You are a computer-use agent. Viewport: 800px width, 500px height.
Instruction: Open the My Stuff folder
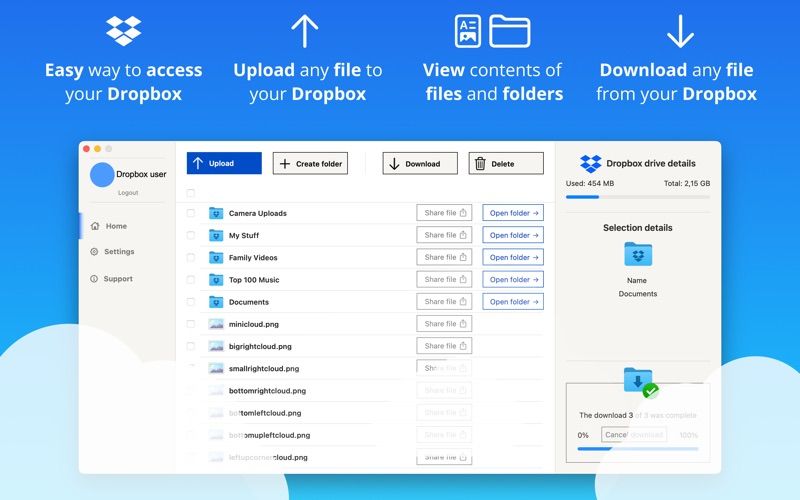pos(513,235)
